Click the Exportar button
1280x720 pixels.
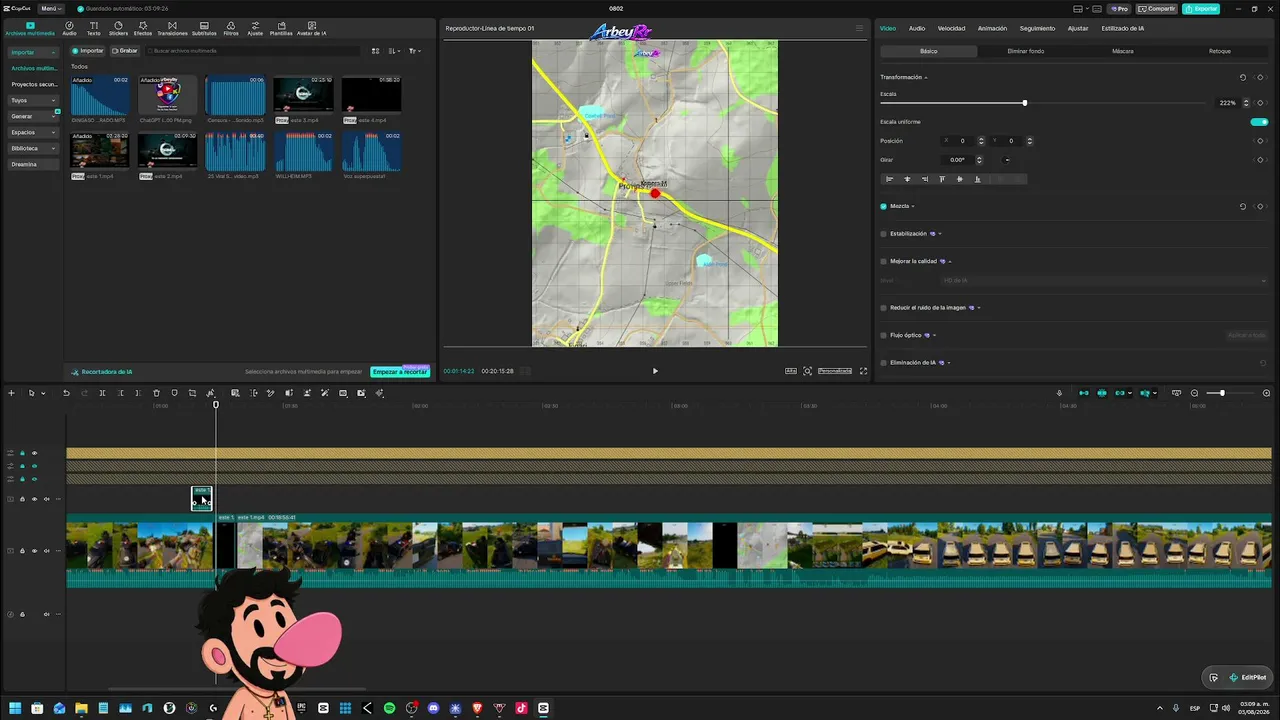point(1201,9)
